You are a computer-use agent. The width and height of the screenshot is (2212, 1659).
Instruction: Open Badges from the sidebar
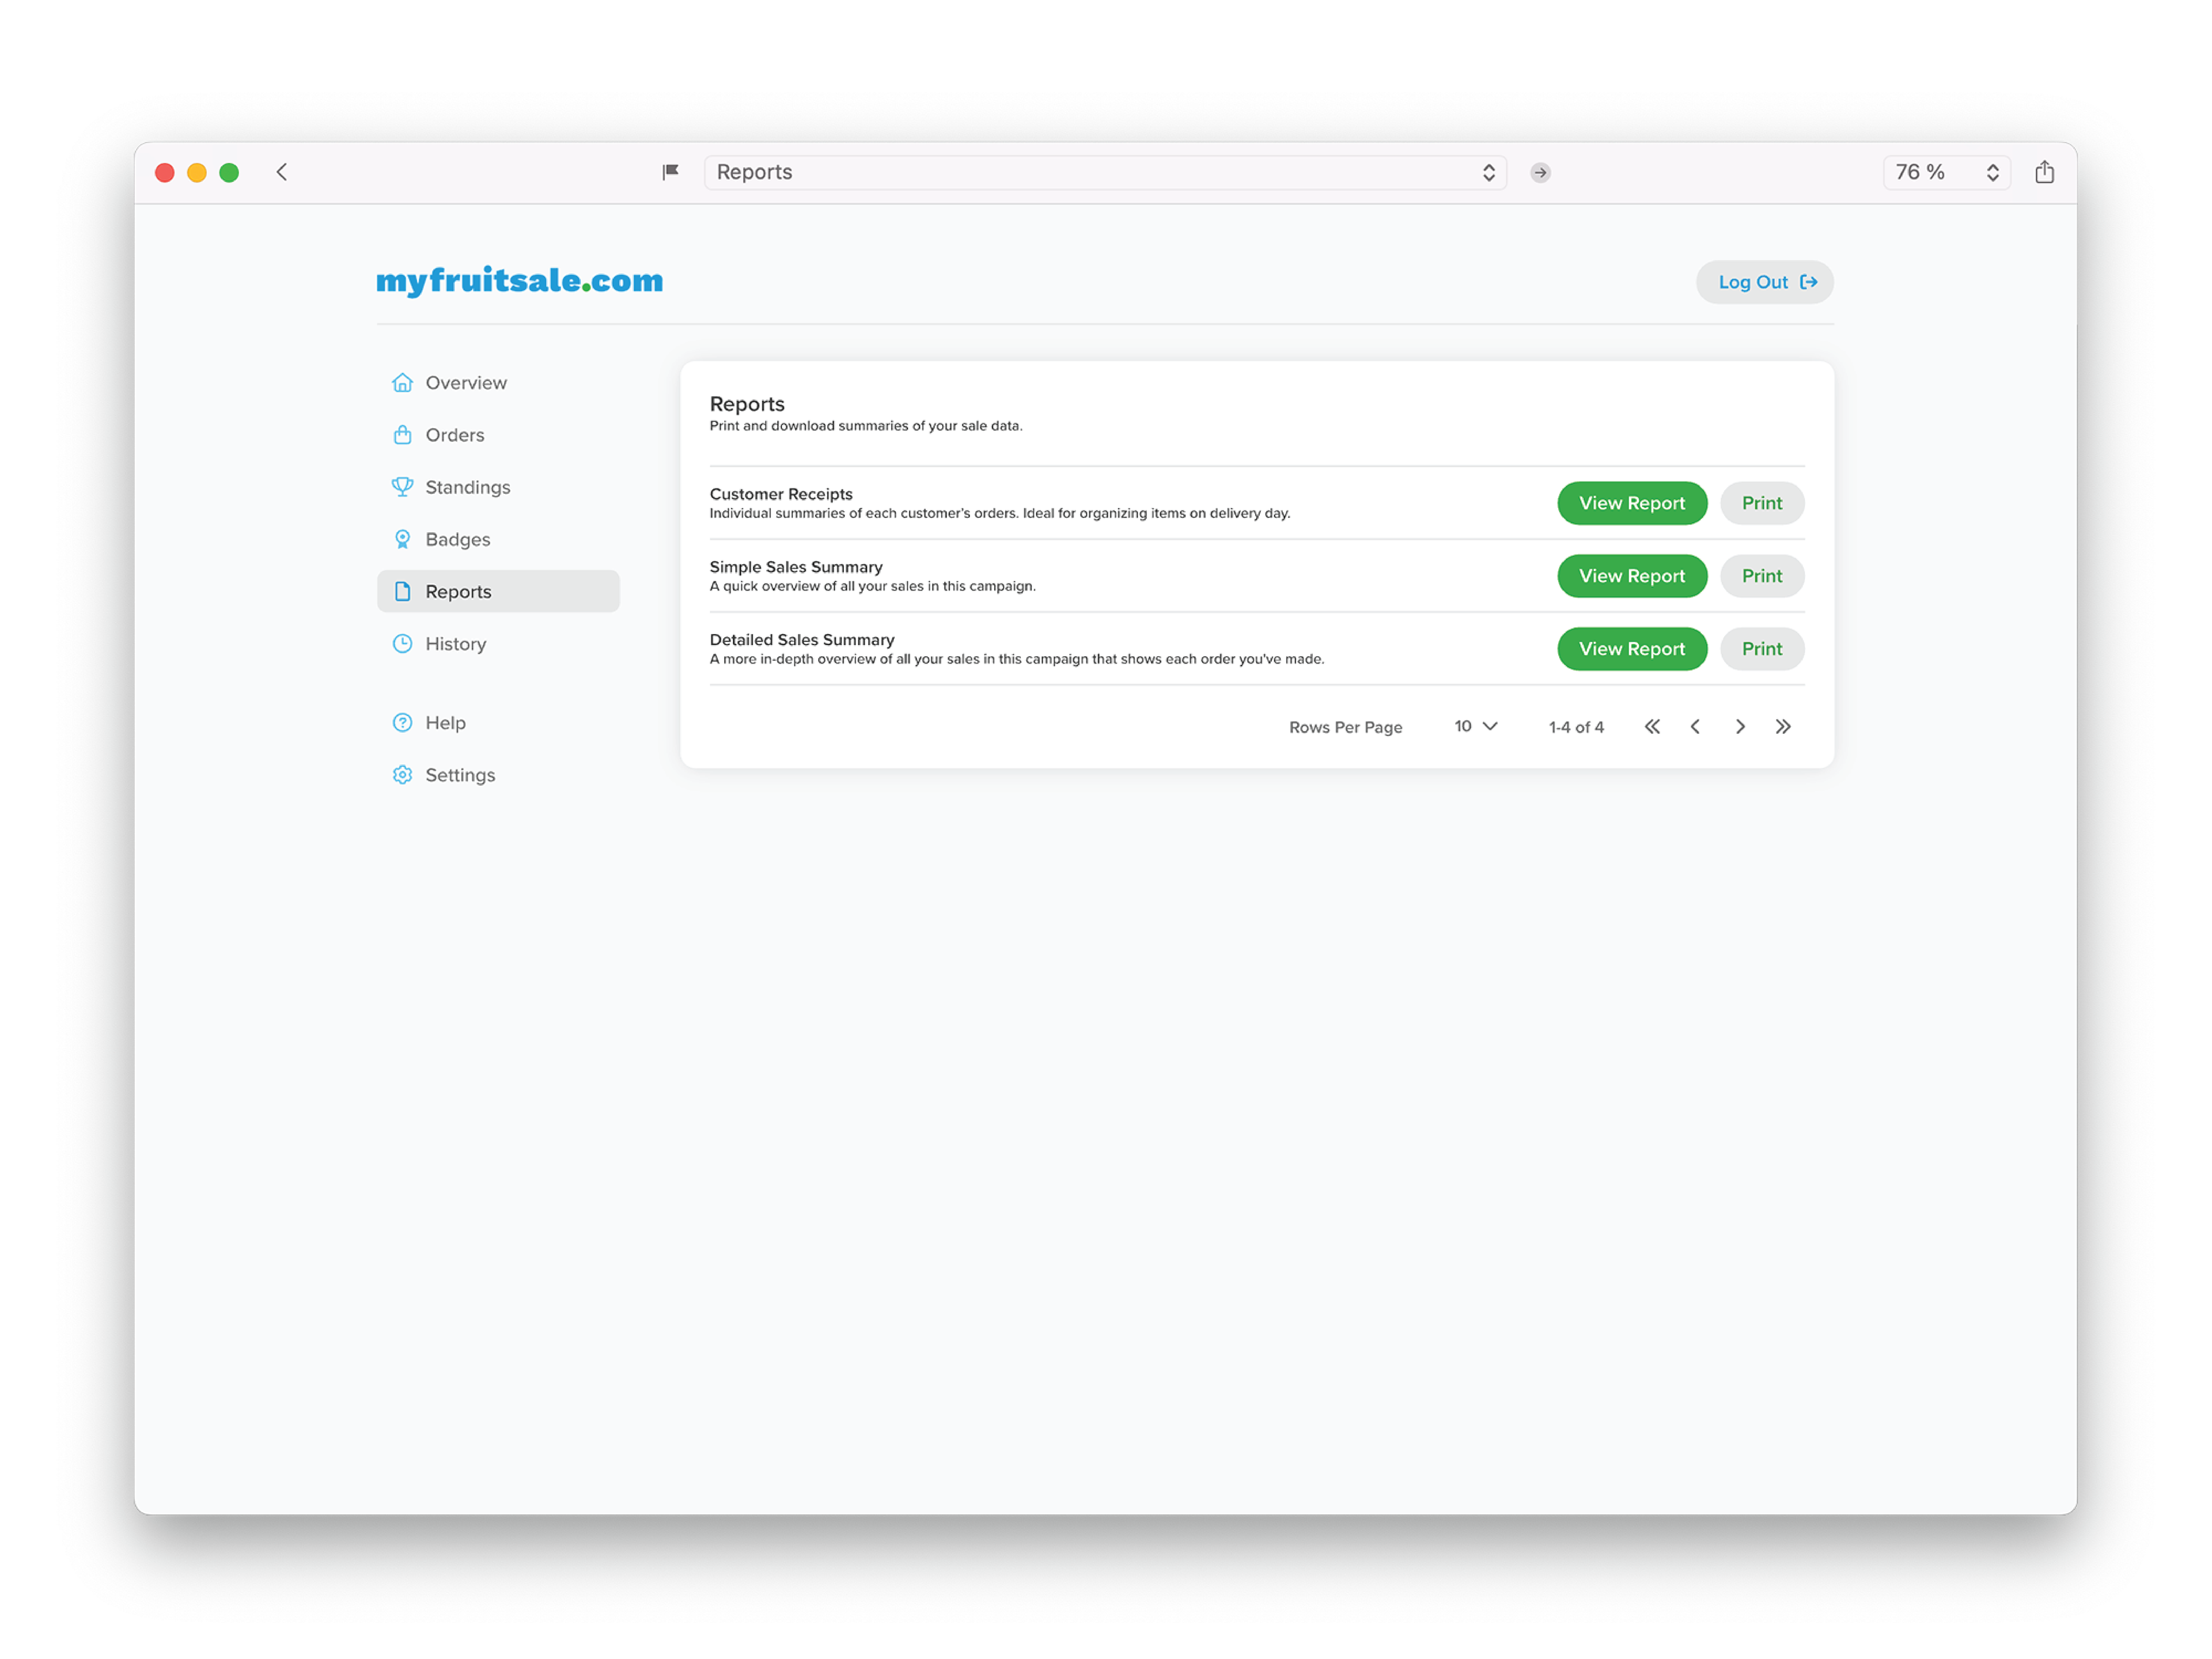tap(498, 539)
